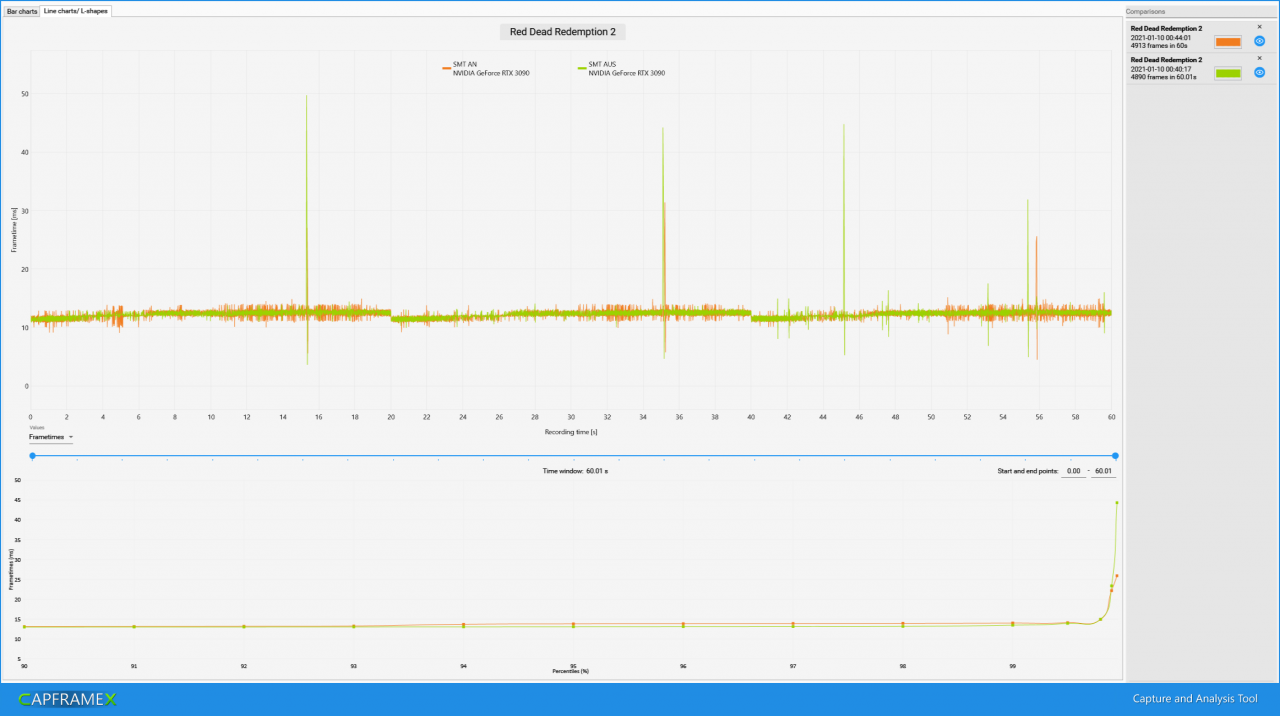Switch to the Bar charts tab
Screen dimensions: 1280x716
point(22,11)
